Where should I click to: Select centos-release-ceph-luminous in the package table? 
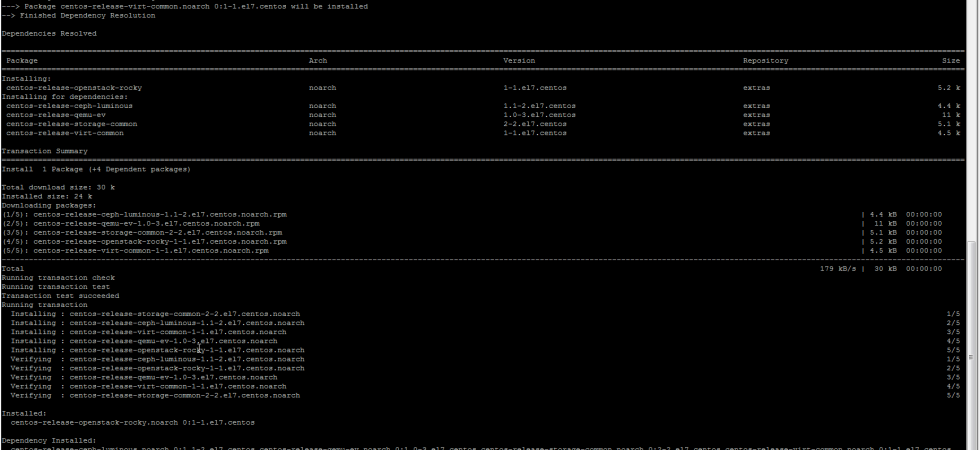tap(69, 106)
